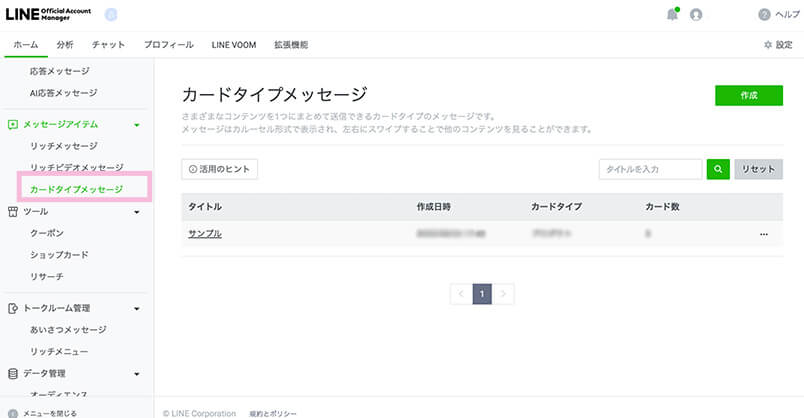Click the タイトルを入力 search field
804x418 pixels.
650,169
